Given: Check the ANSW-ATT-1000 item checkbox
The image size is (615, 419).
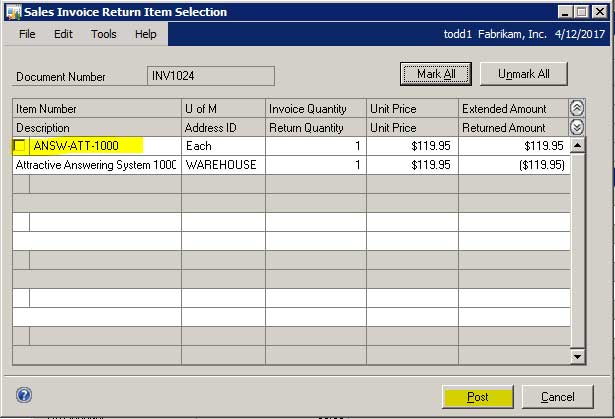Looking at the screenshot, I should (x=19, y=146).
